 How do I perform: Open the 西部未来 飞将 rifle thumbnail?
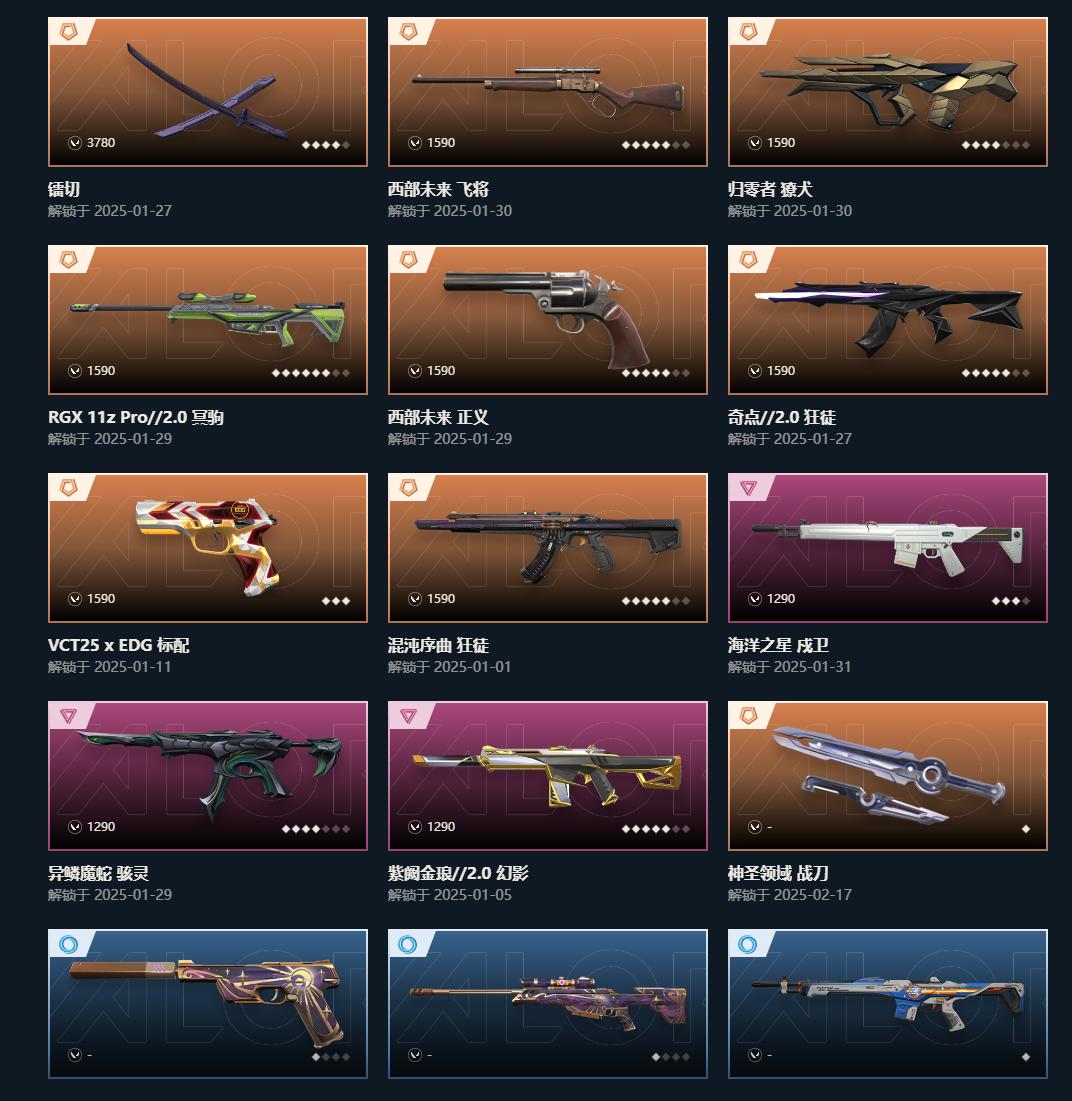pos(548,92)
